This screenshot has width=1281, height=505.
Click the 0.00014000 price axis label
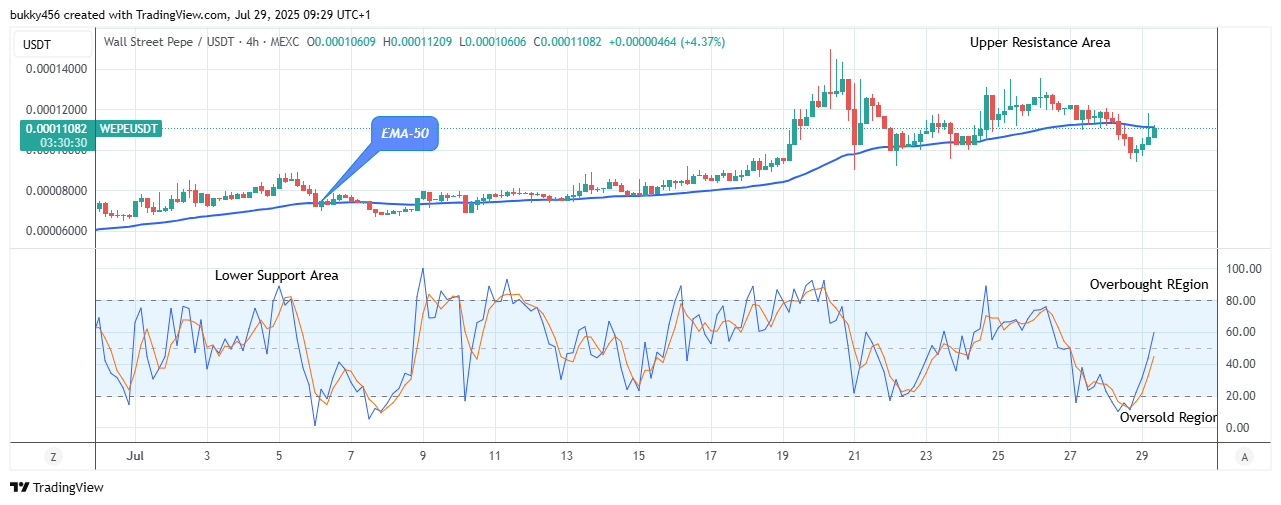coord(56,69)
